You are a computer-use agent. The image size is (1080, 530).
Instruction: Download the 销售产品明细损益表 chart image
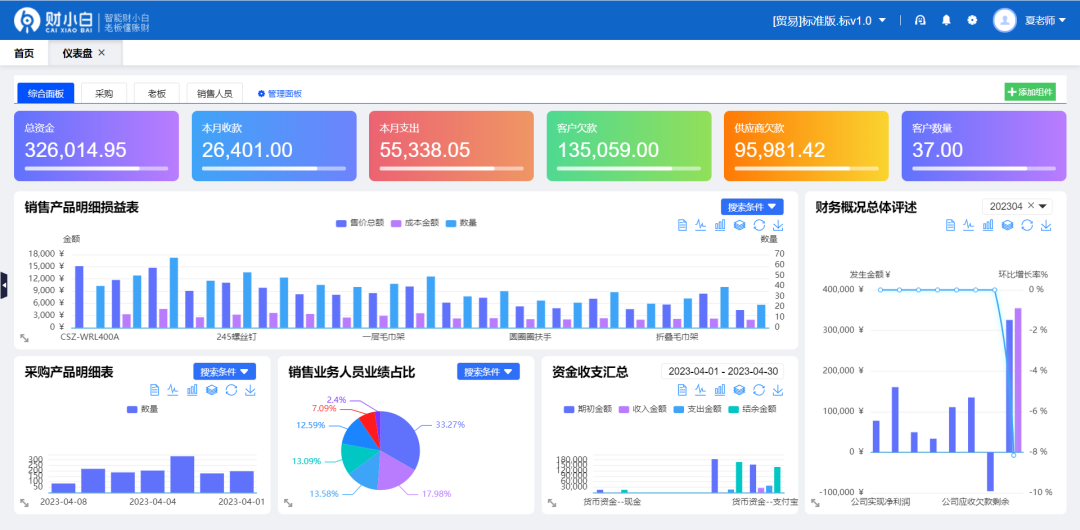coord(778,225)
